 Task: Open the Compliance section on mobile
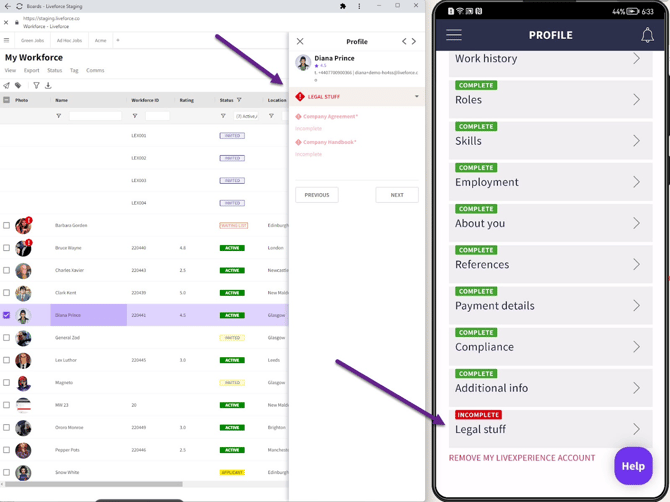tap(550, 346)
